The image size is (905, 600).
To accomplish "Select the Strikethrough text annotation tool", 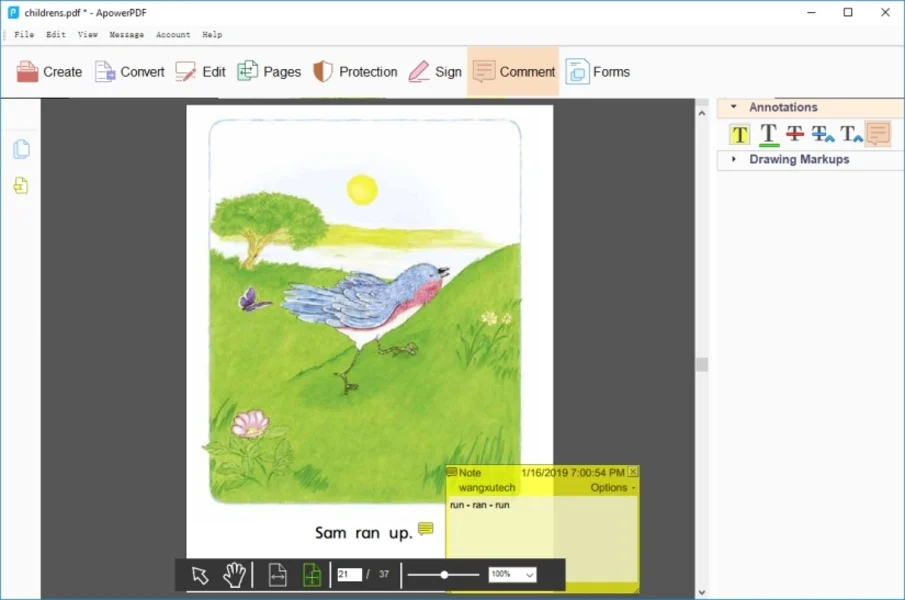I will (x=795, y=134).
